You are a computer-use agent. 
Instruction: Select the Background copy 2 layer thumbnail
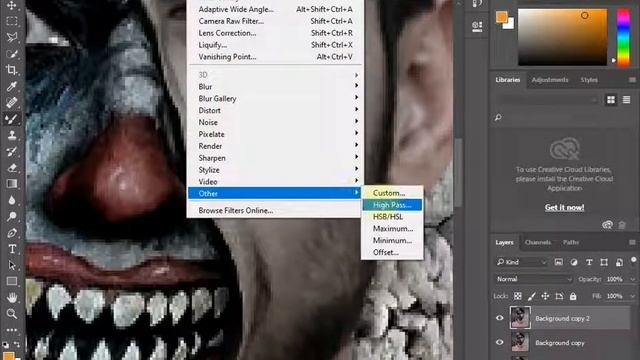(x=520, y=318)
